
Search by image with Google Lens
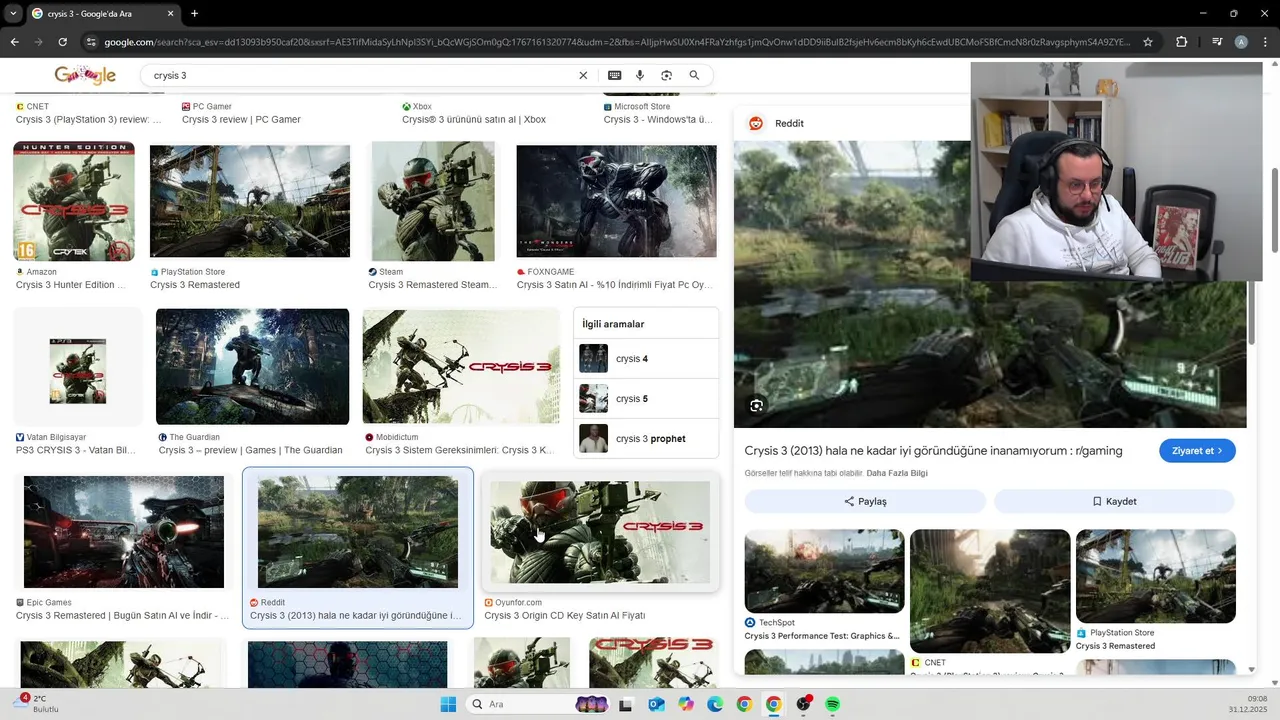click(x=666, y=75)
